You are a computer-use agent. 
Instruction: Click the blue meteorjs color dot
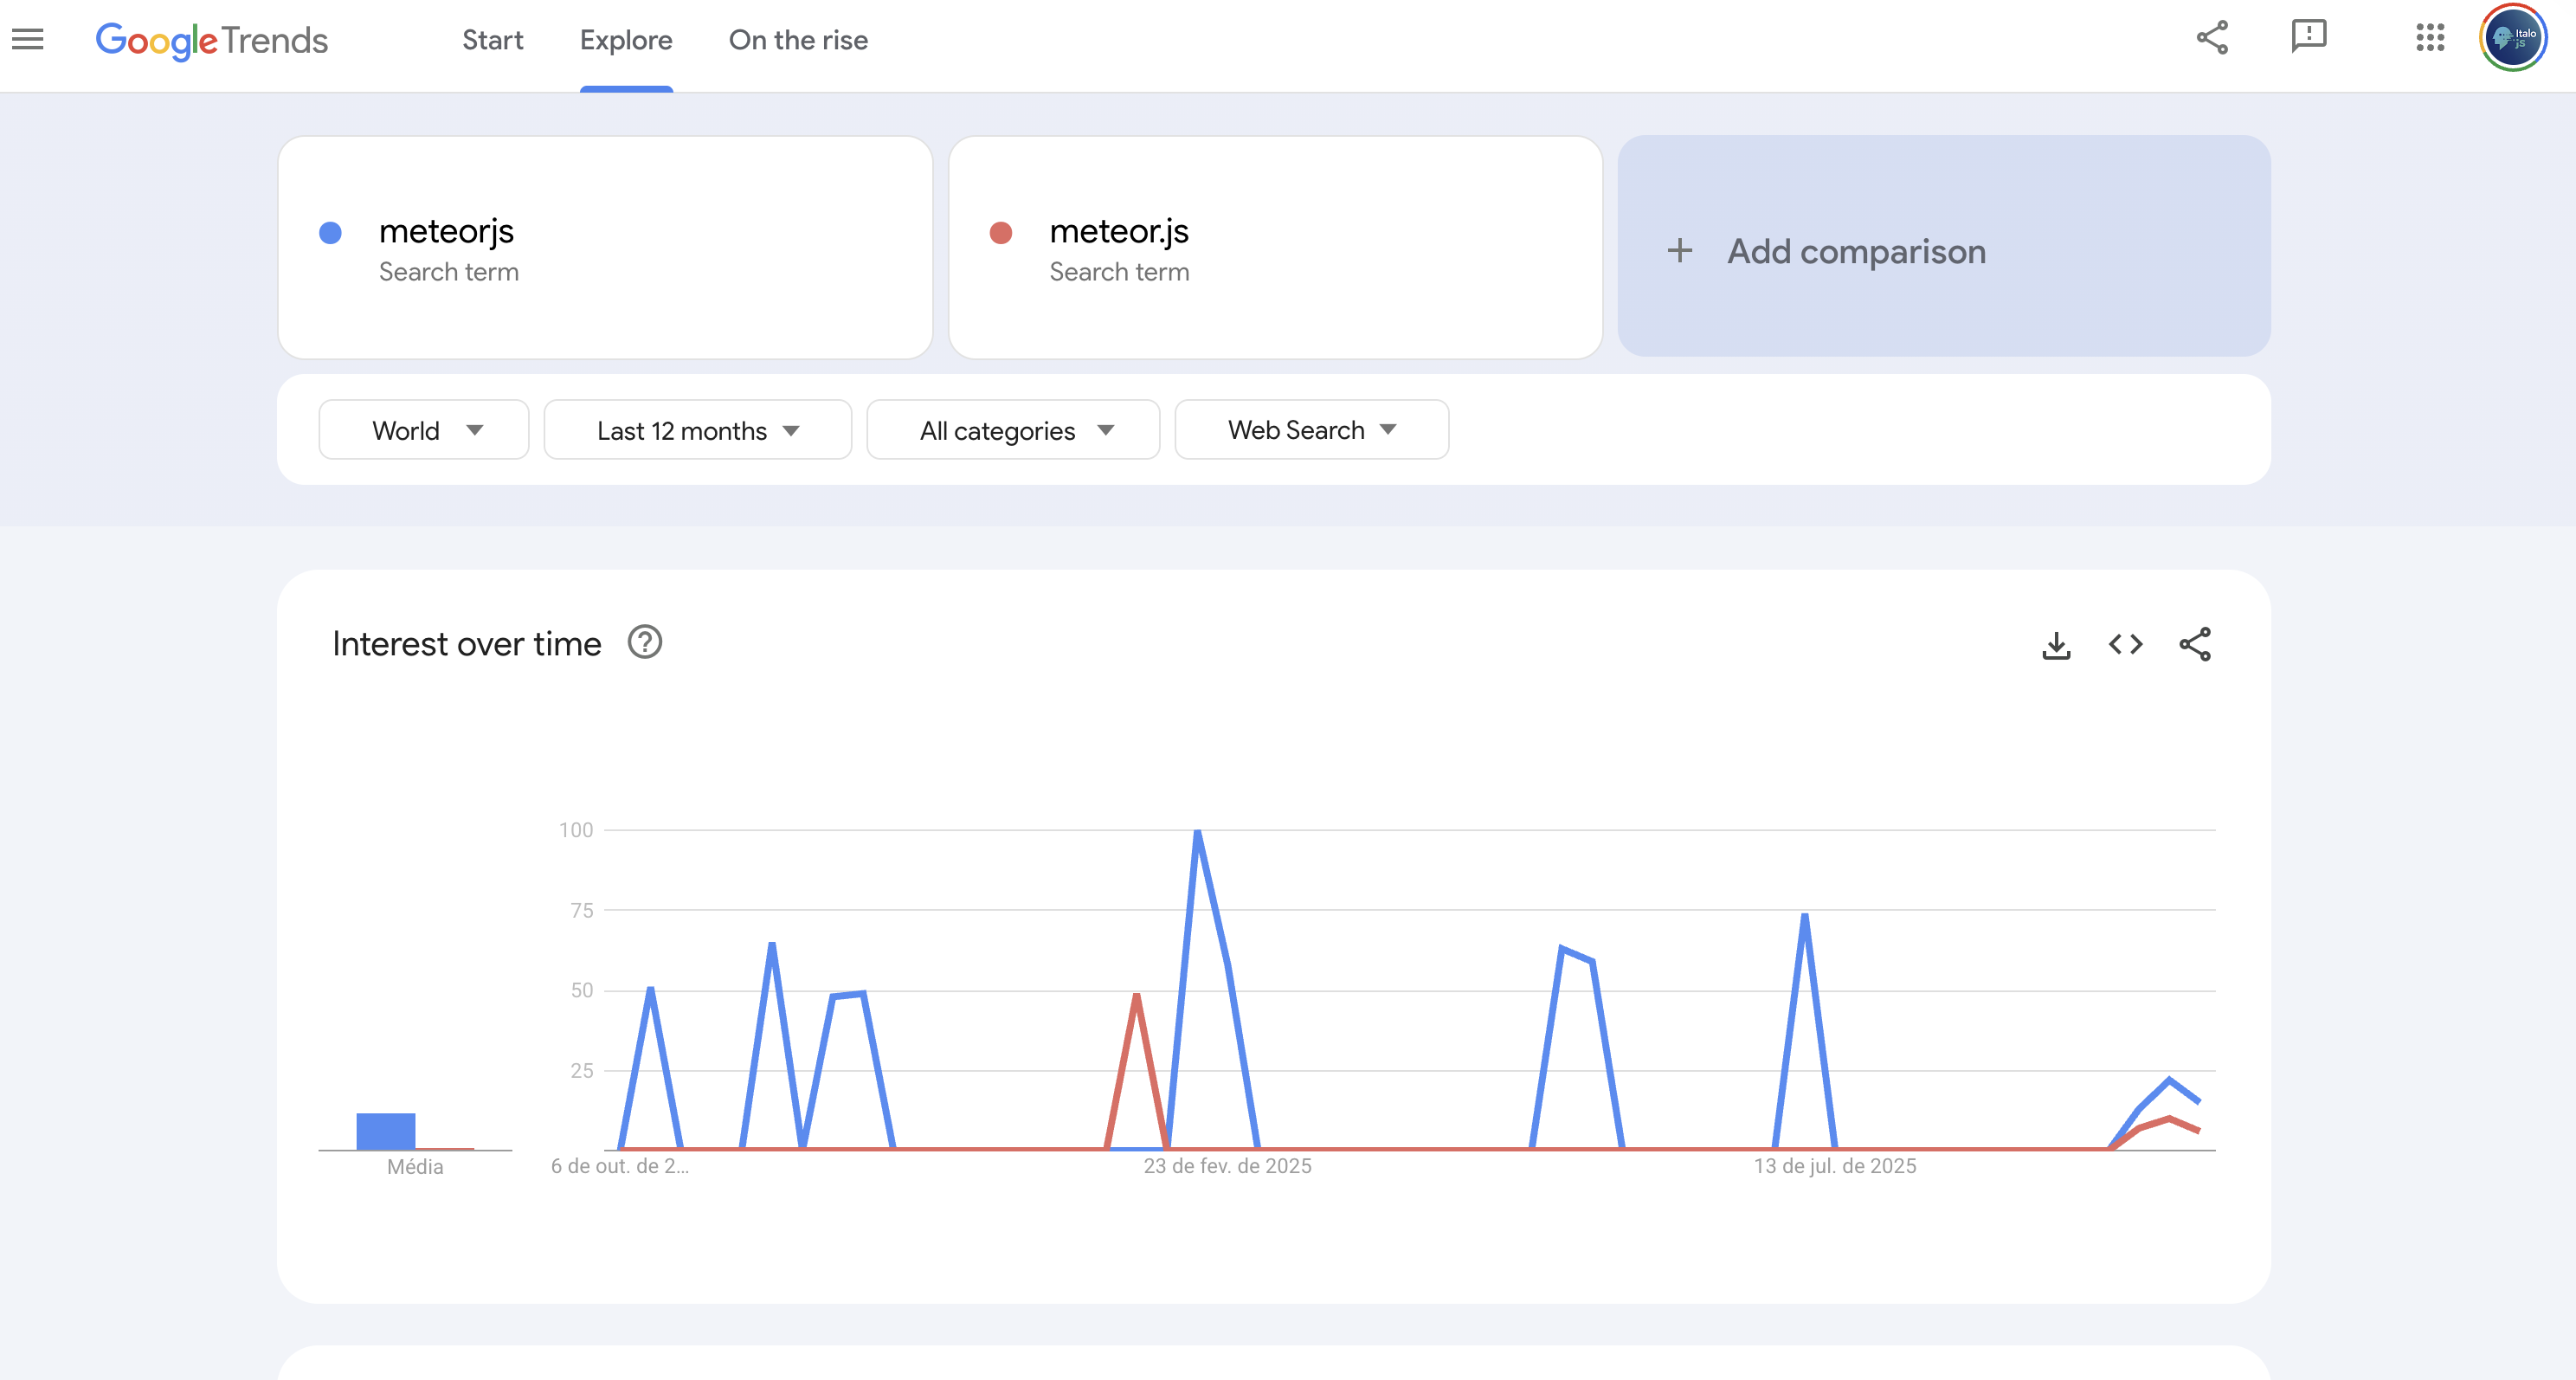(330, 233)
